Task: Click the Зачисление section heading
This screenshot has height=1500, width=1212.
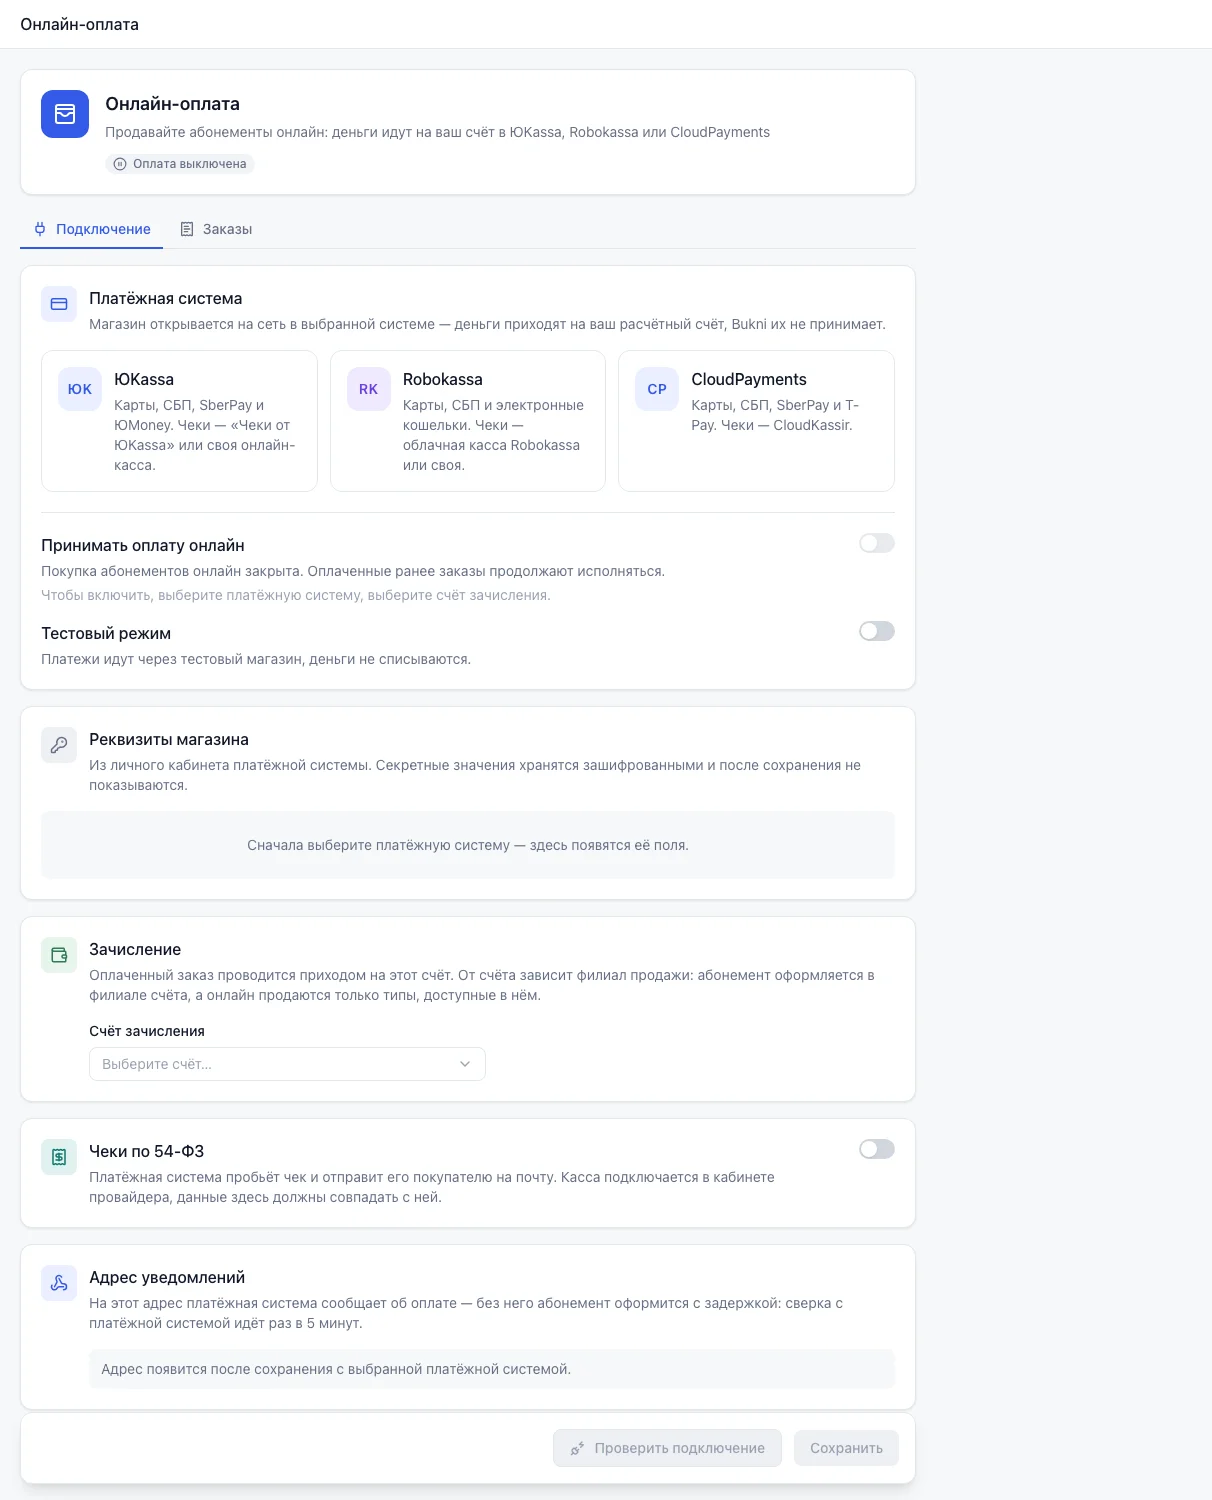Action: coord(135,949)
